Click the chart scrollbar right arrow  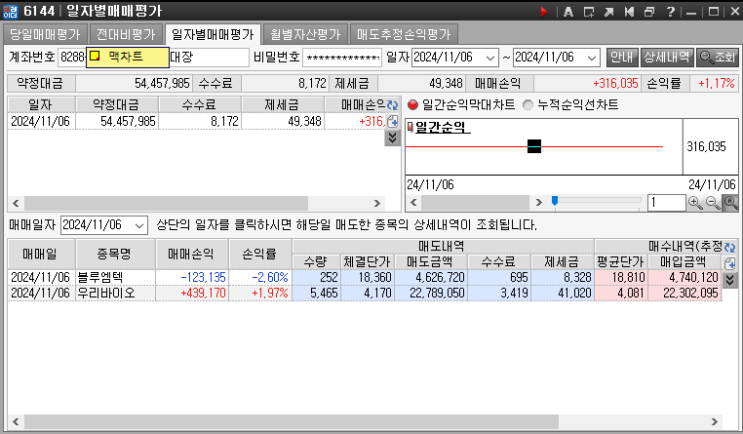(539, 203)
